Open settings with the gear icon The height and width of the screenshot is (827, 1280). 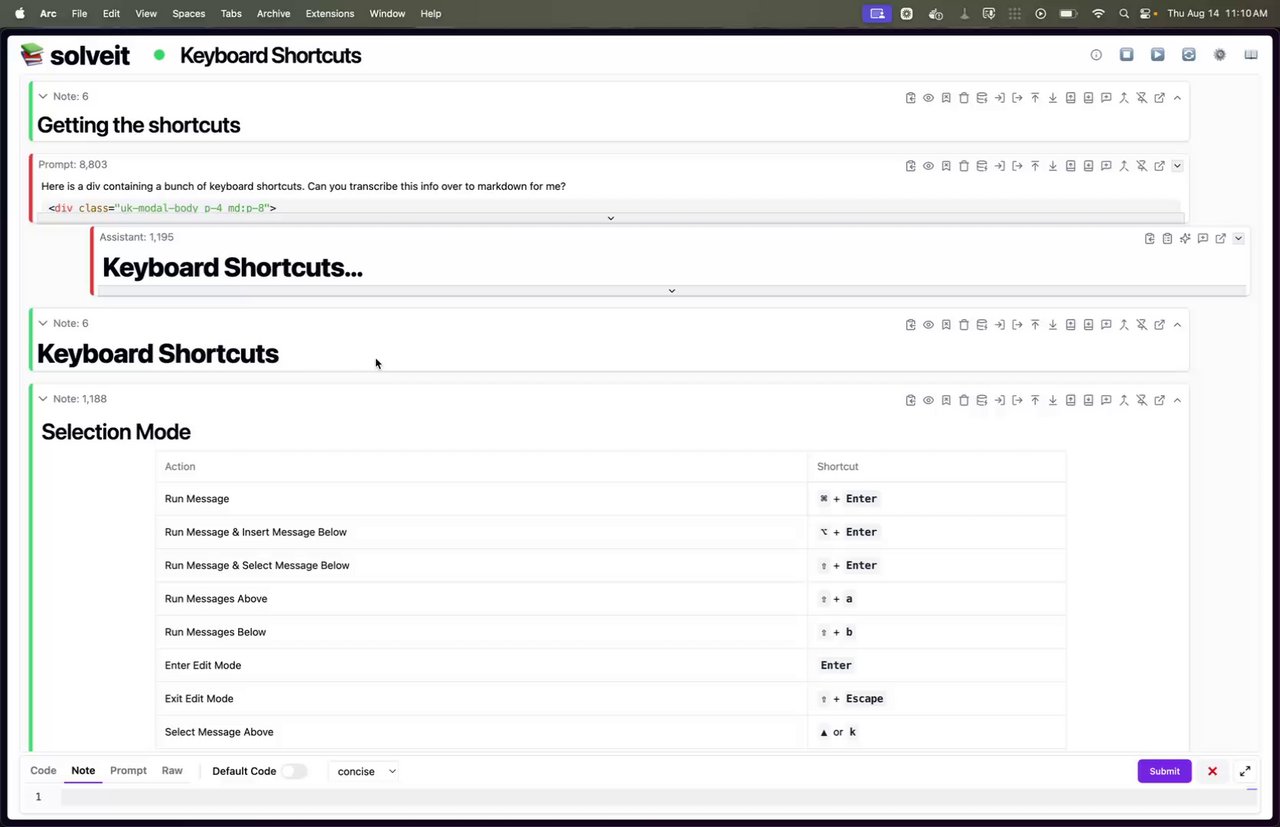click(1220, 55)
